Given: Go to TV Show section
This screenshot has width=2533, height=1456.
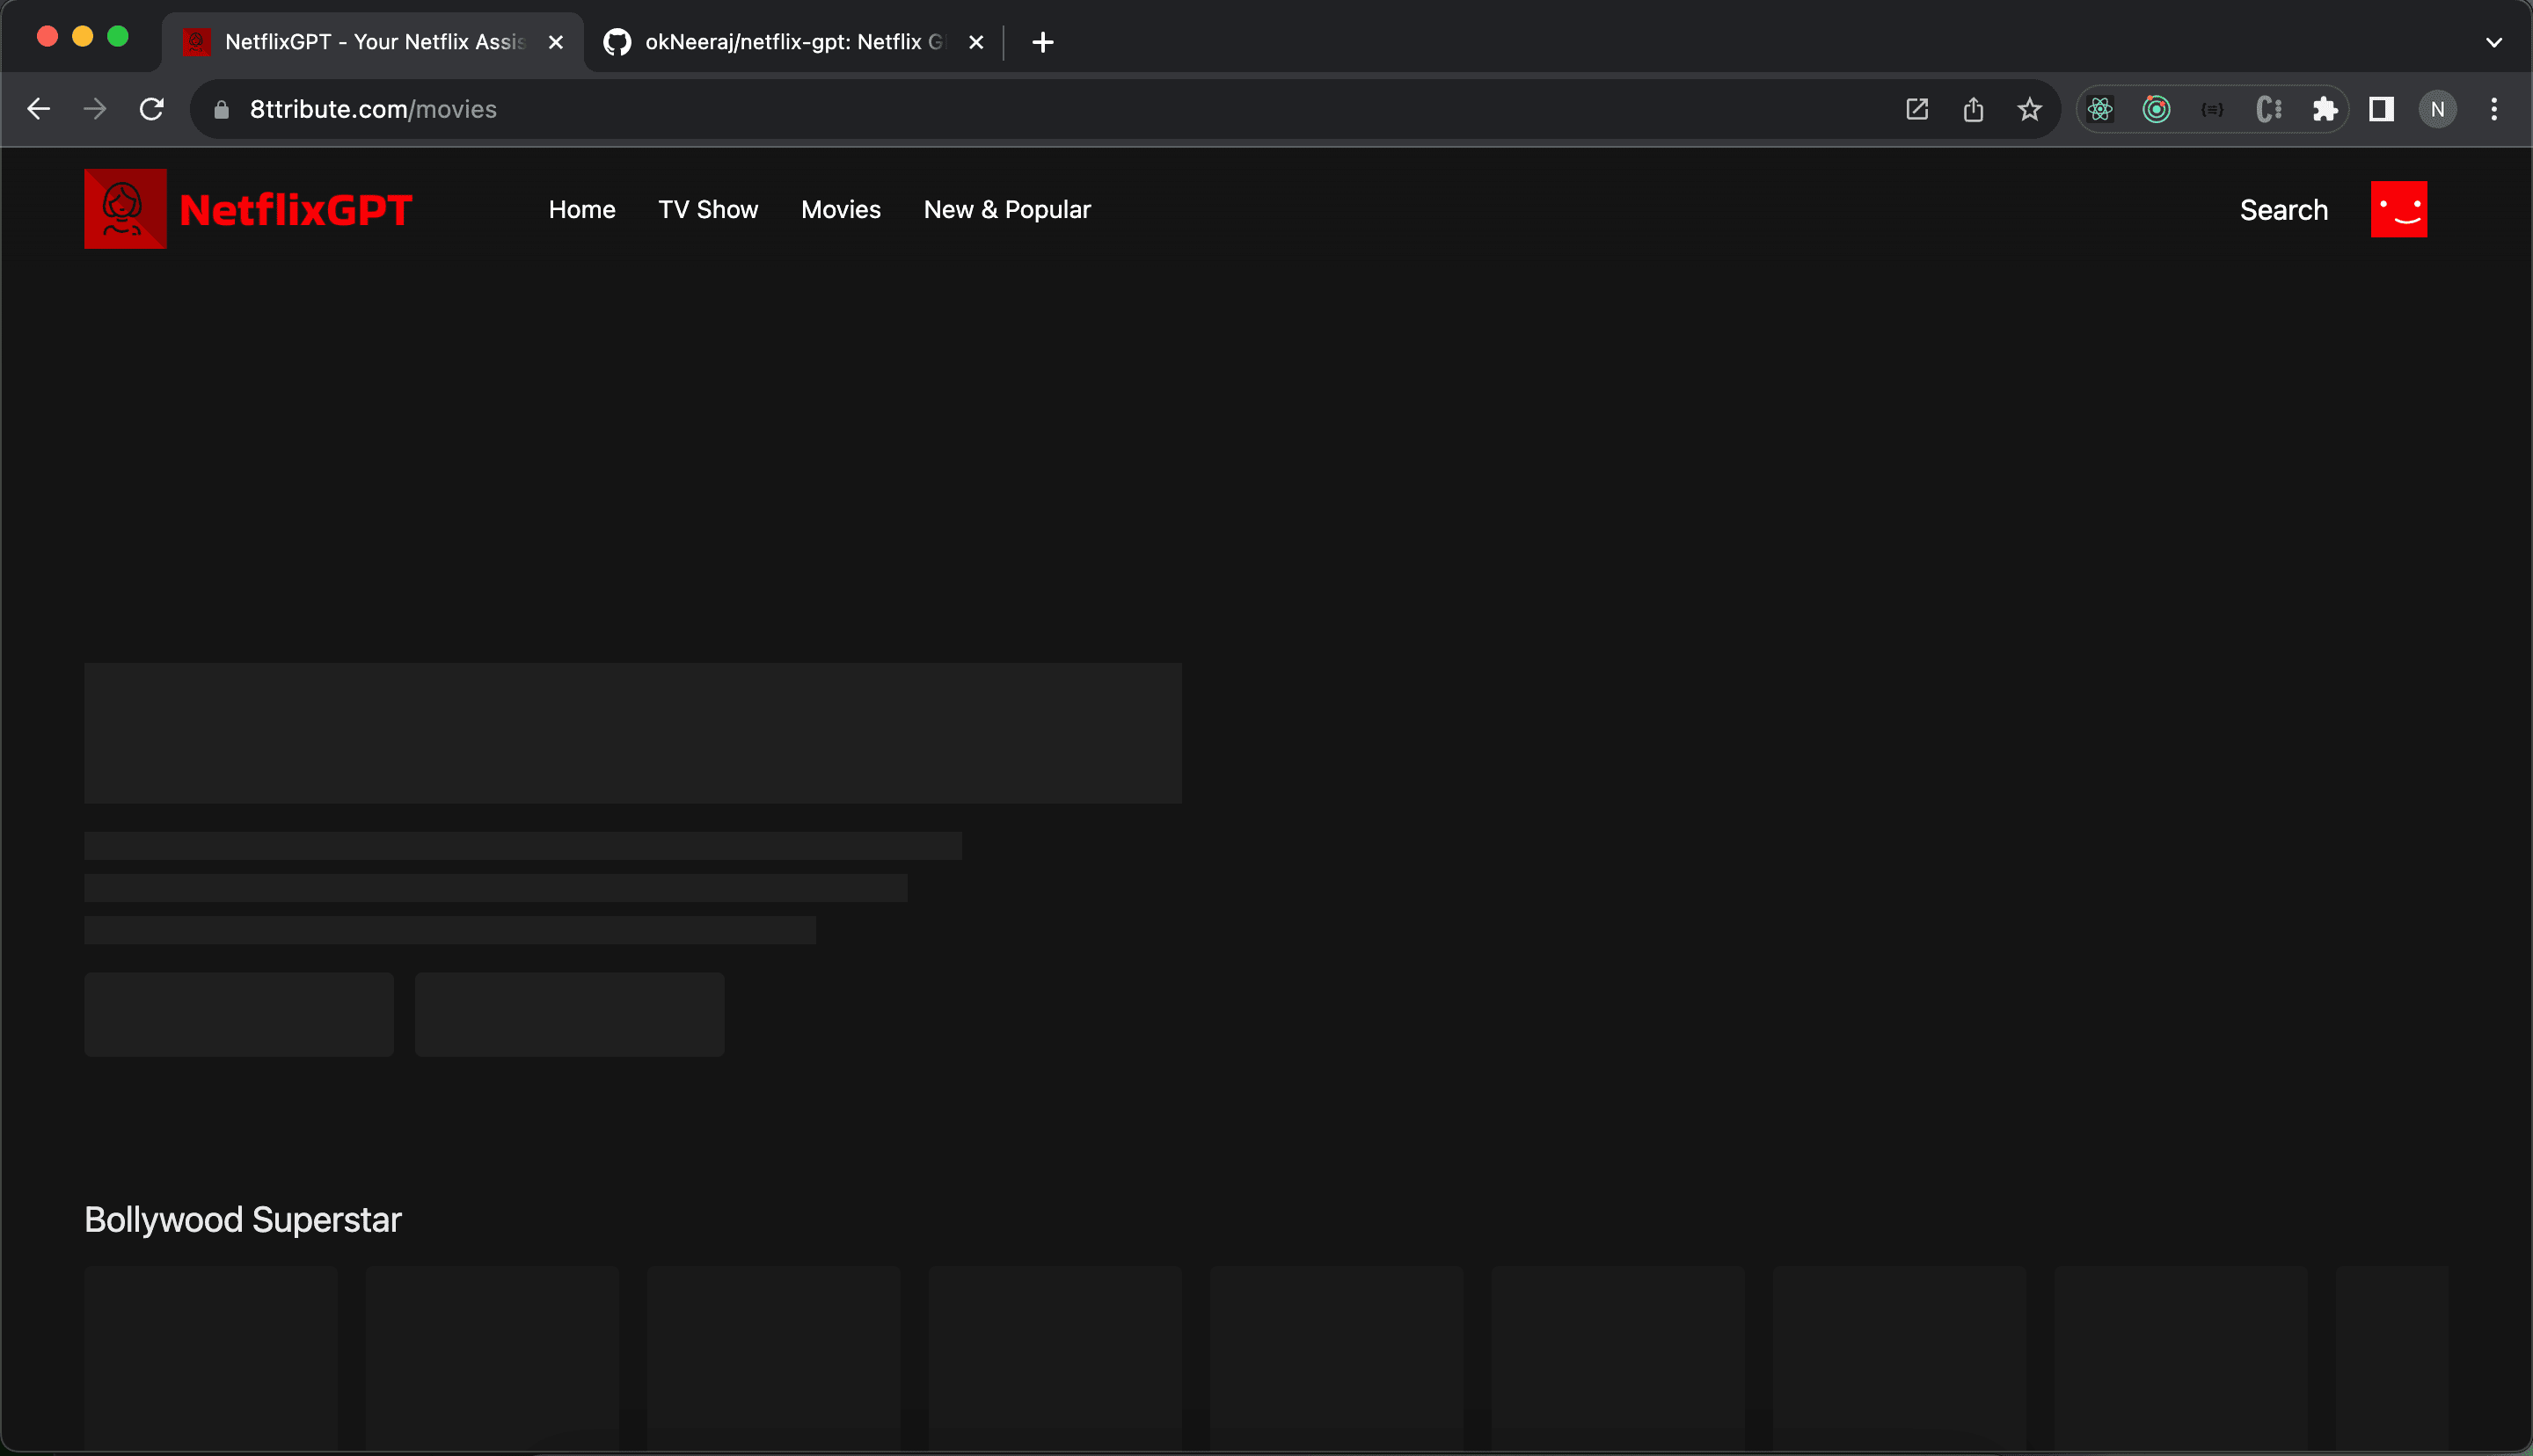Looking at the screenshot, I should pyautogui.click(x=707, y=209).
